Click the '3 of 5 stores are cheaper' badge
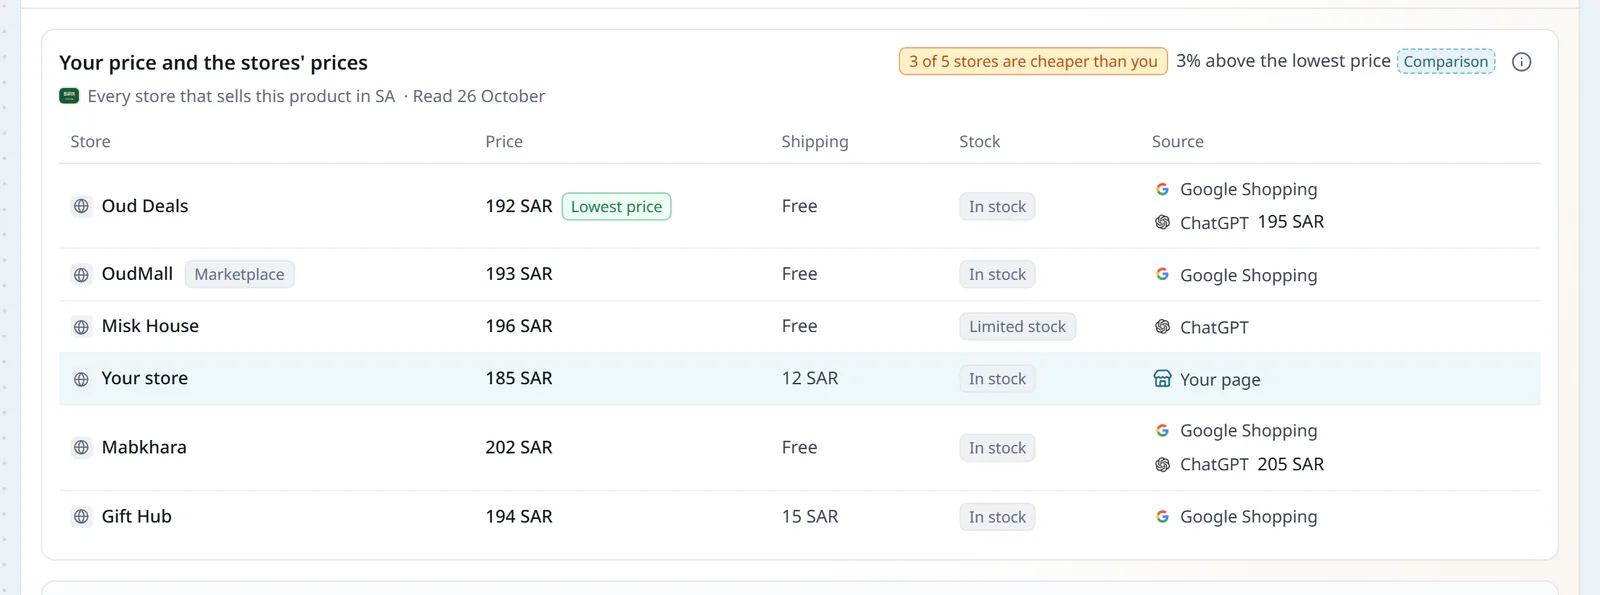The height and width of the screenshot is (595, 1600). 1033,61
